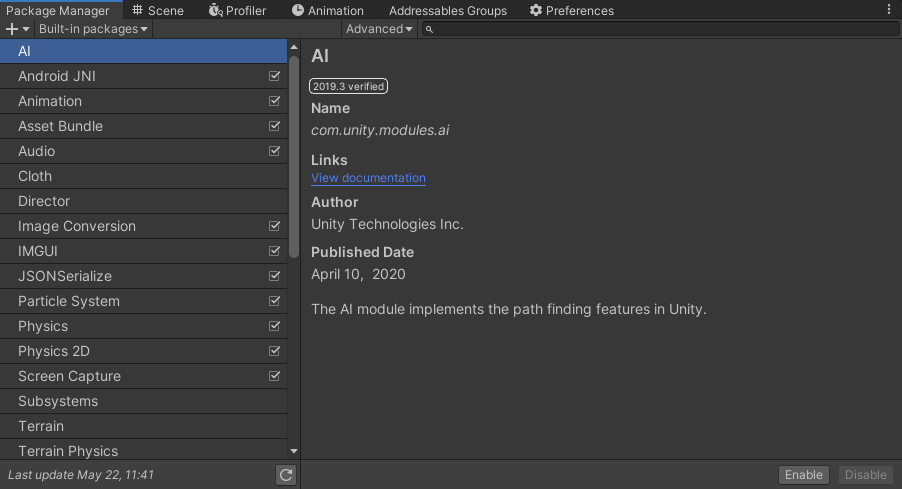Click the com.unity.modules.ai package name
Screen dimensions: 902x489
point(380,130)
